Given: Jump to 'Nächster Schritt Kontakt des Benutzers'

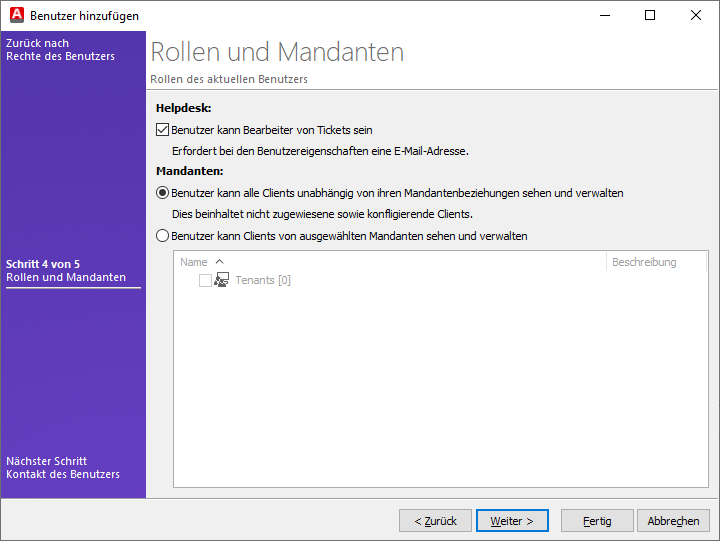Looking at the screenshot, I should 63,468.
